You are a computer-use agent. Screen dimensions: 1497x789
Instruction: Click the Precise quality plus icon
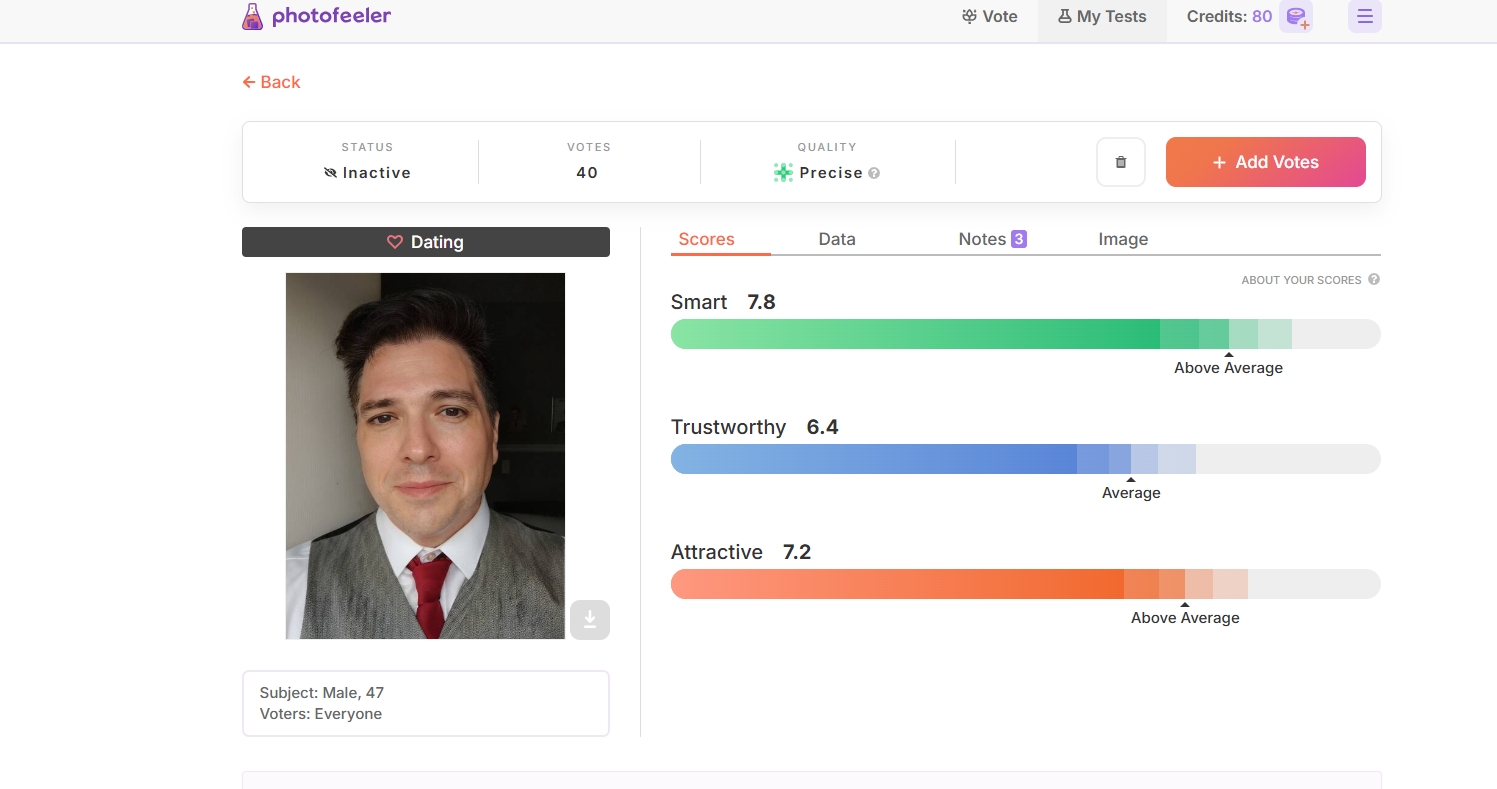[783, 173]
